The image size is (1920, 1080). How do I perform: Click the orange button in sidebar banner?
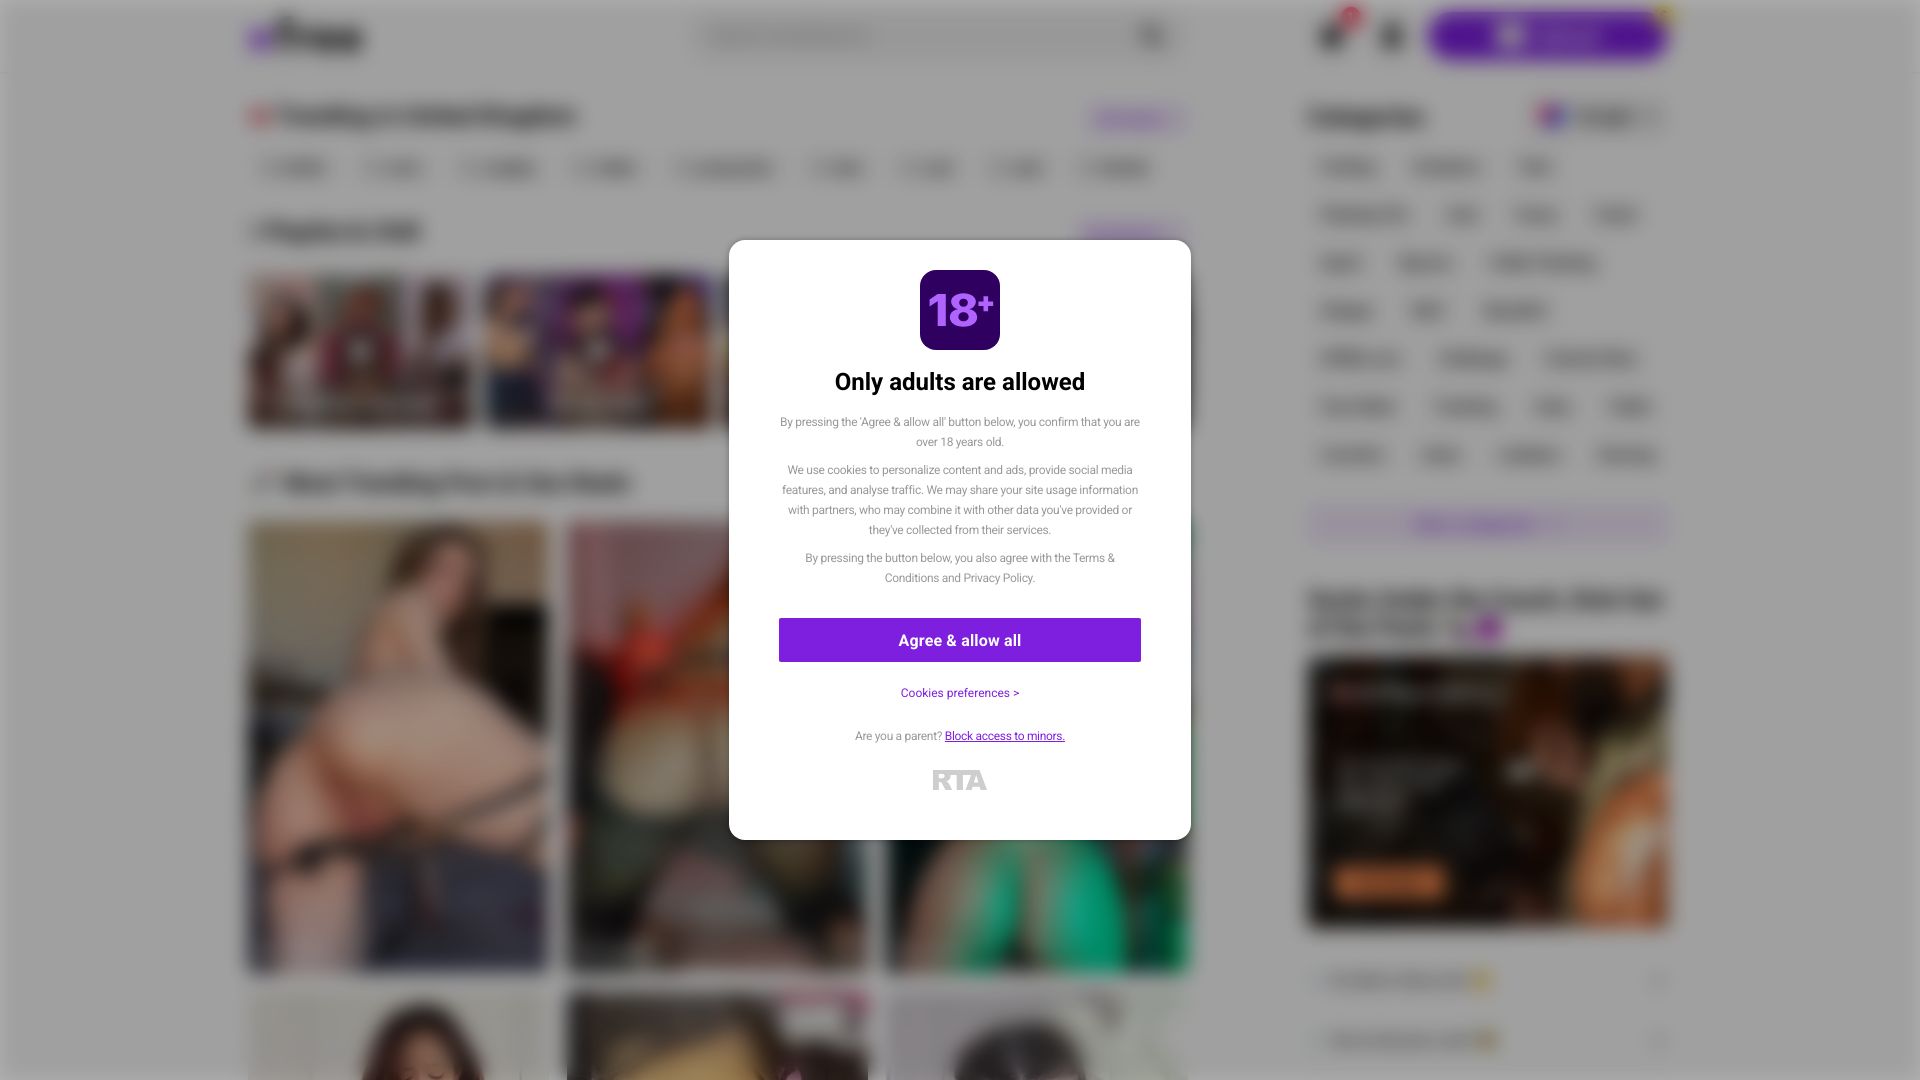point(1389,882)
